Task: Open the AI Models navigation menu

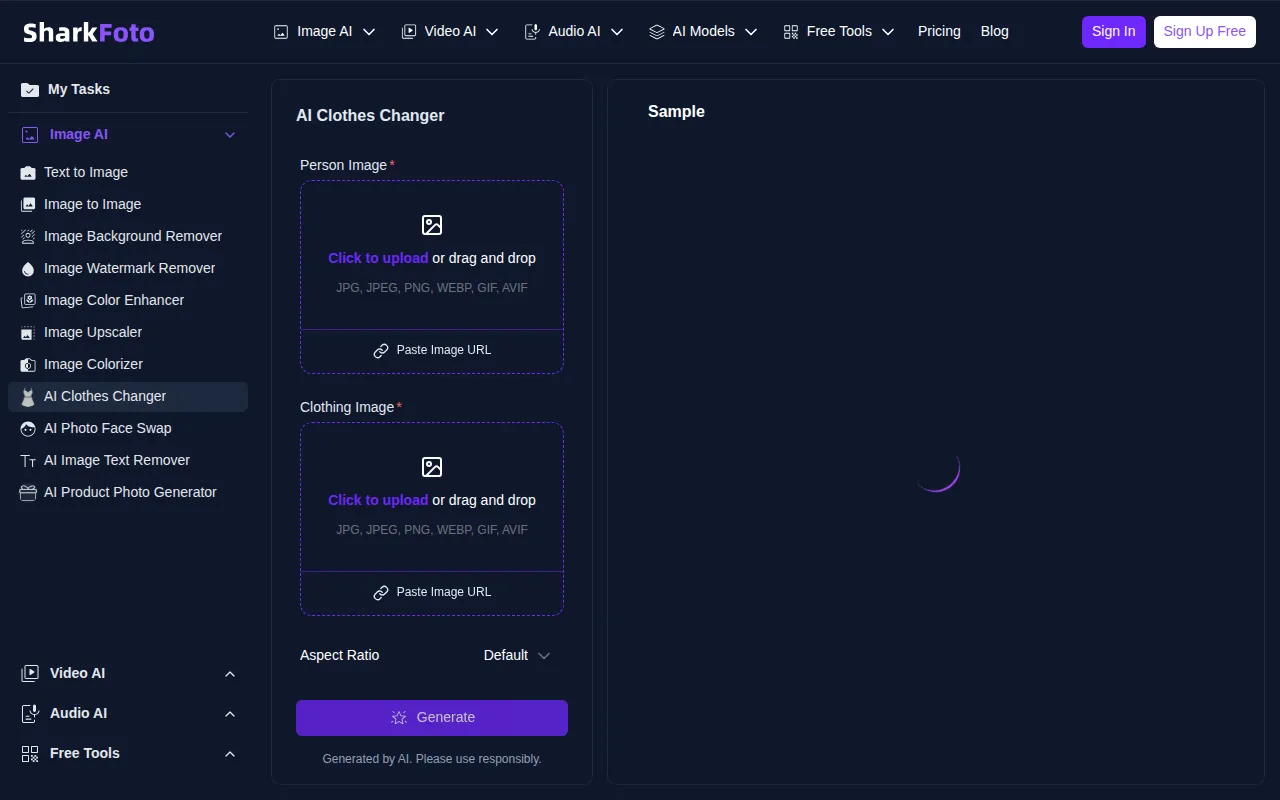Action: click(x=703, y=32)
